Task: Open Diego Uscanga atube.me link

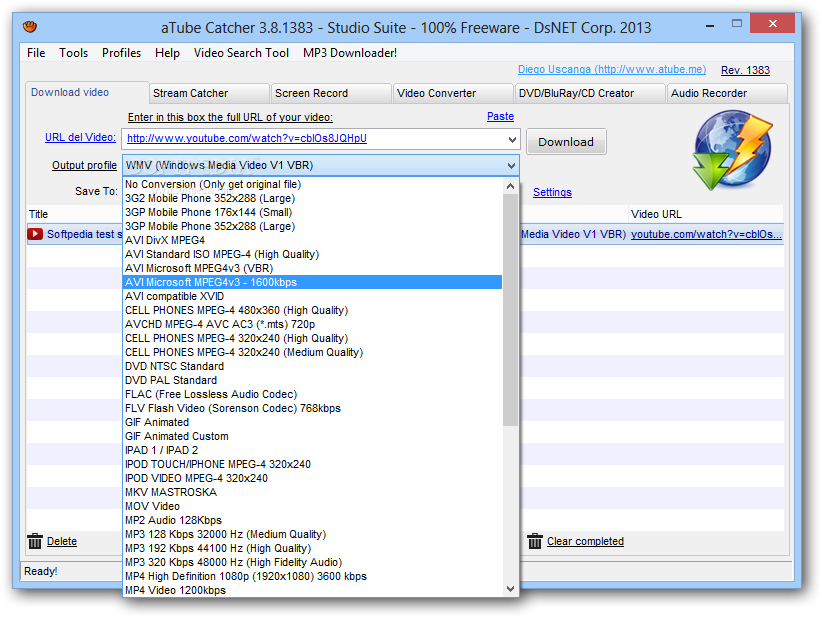Action: [x=612, y=69]
